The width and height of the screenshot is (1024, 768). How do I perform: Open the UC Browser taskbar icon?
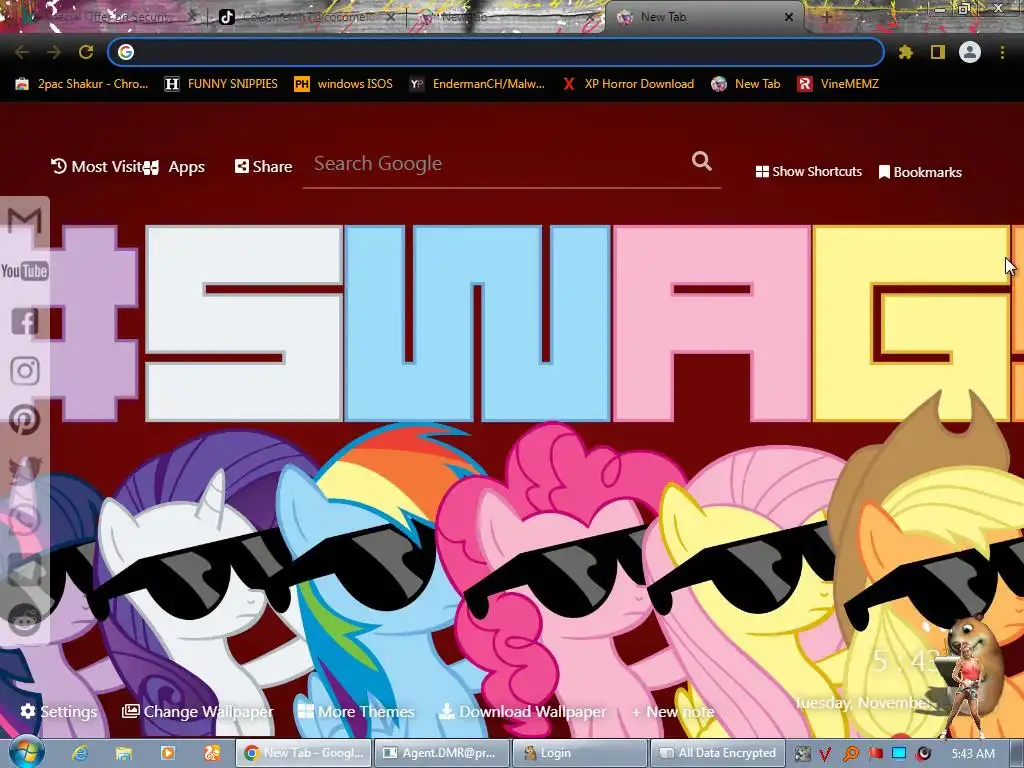pos(212,753)
